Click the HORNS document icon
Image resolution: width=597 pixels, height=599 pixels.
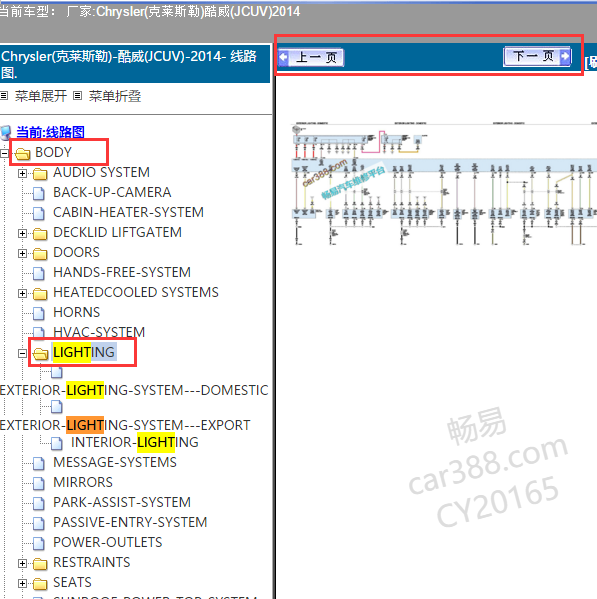(39, 314)
